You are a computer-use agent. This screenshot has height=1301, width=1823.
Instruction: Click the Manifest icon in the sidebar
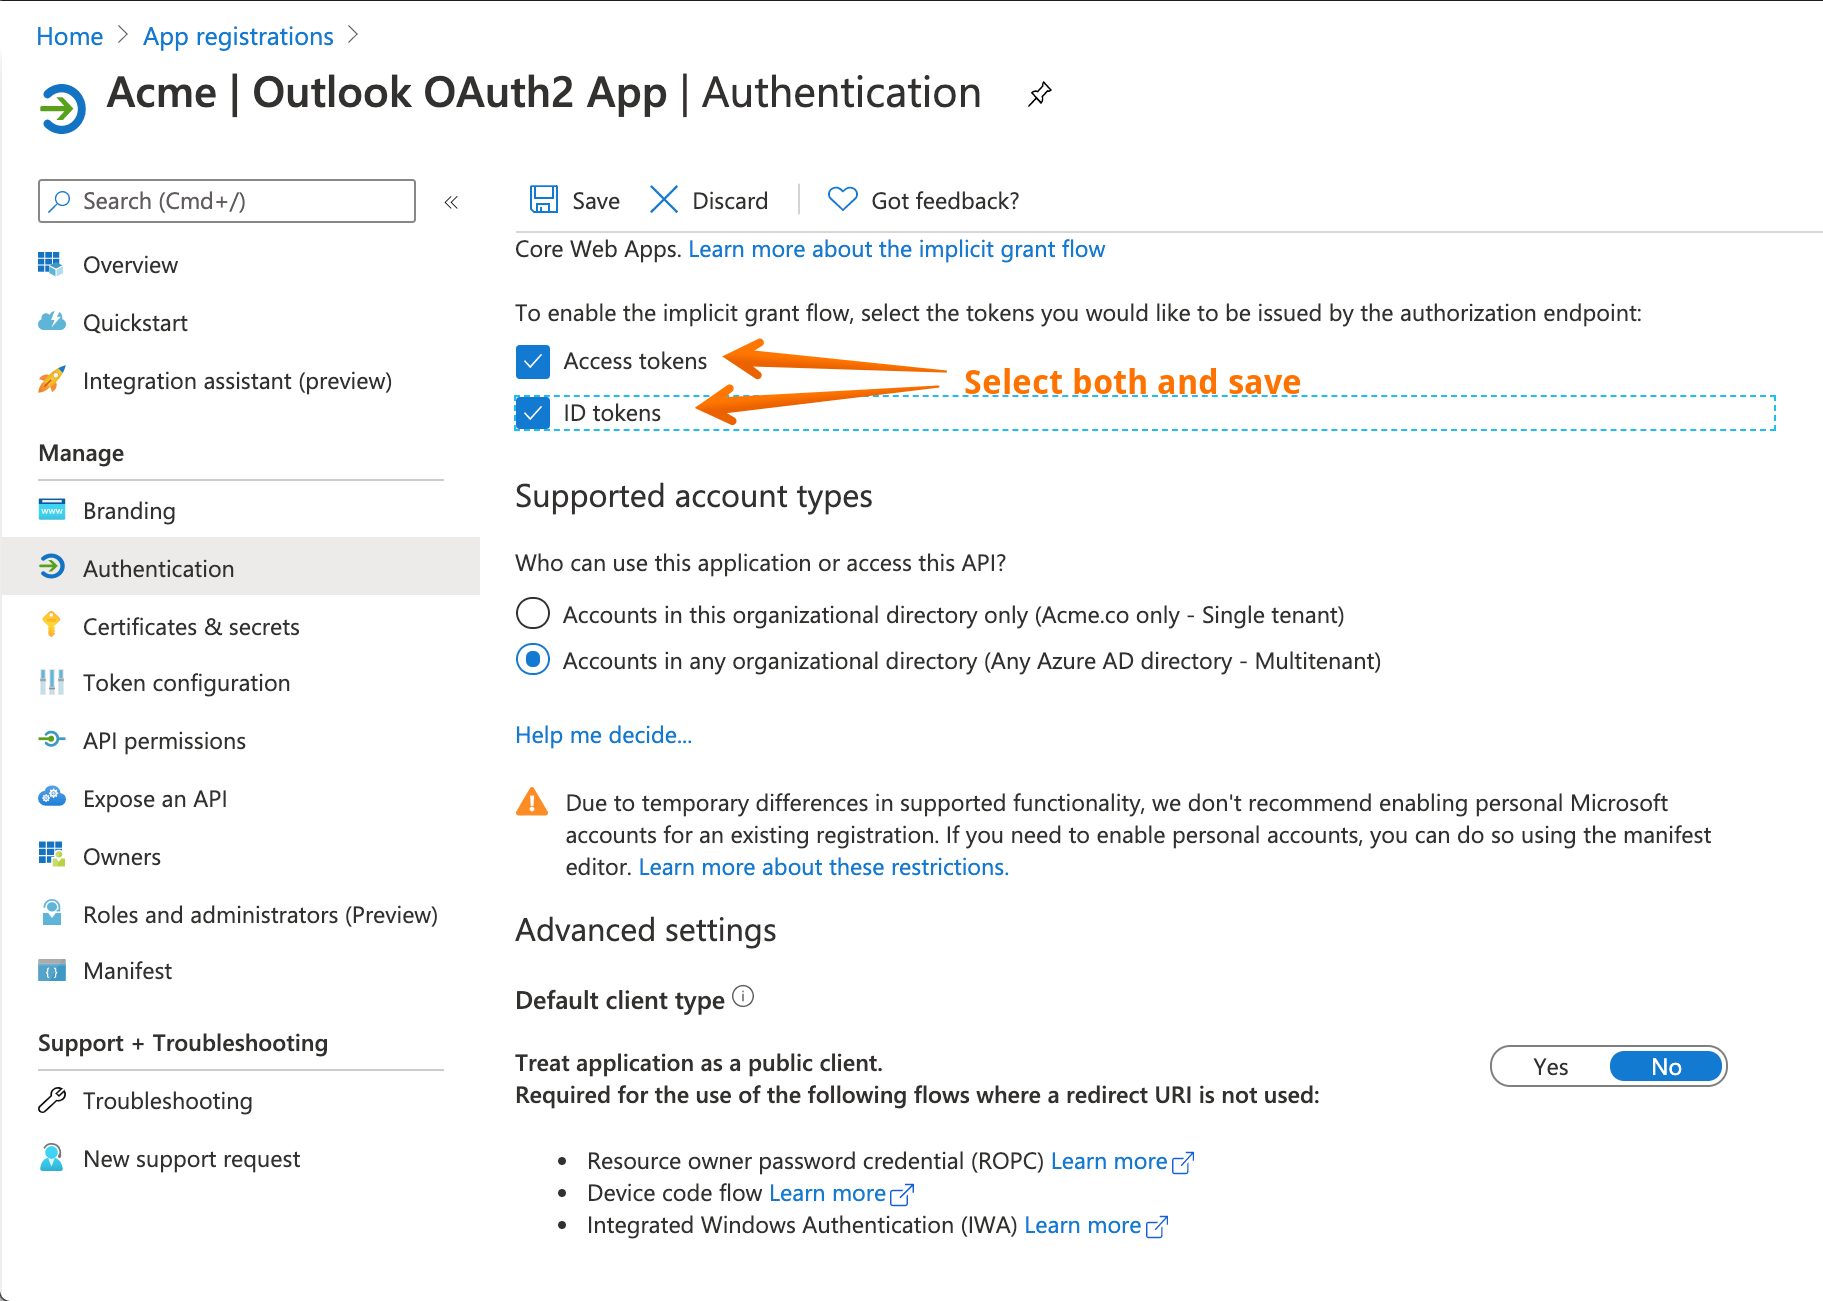[x=51, y=969]
